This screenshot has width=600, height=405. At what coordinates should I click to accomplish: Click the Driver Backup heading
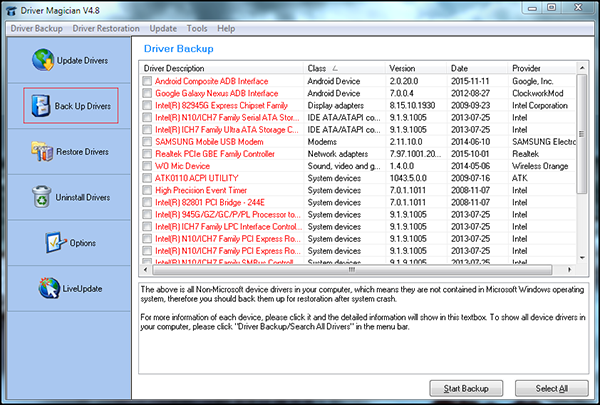pos(179,49)
